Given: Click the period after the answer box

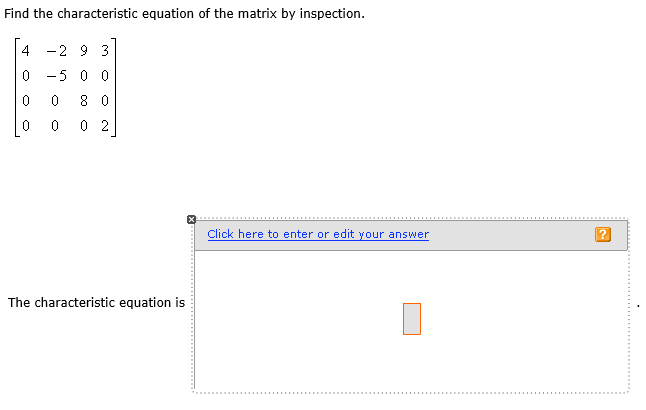Looking at the screenshot, I should click(637, 306).
